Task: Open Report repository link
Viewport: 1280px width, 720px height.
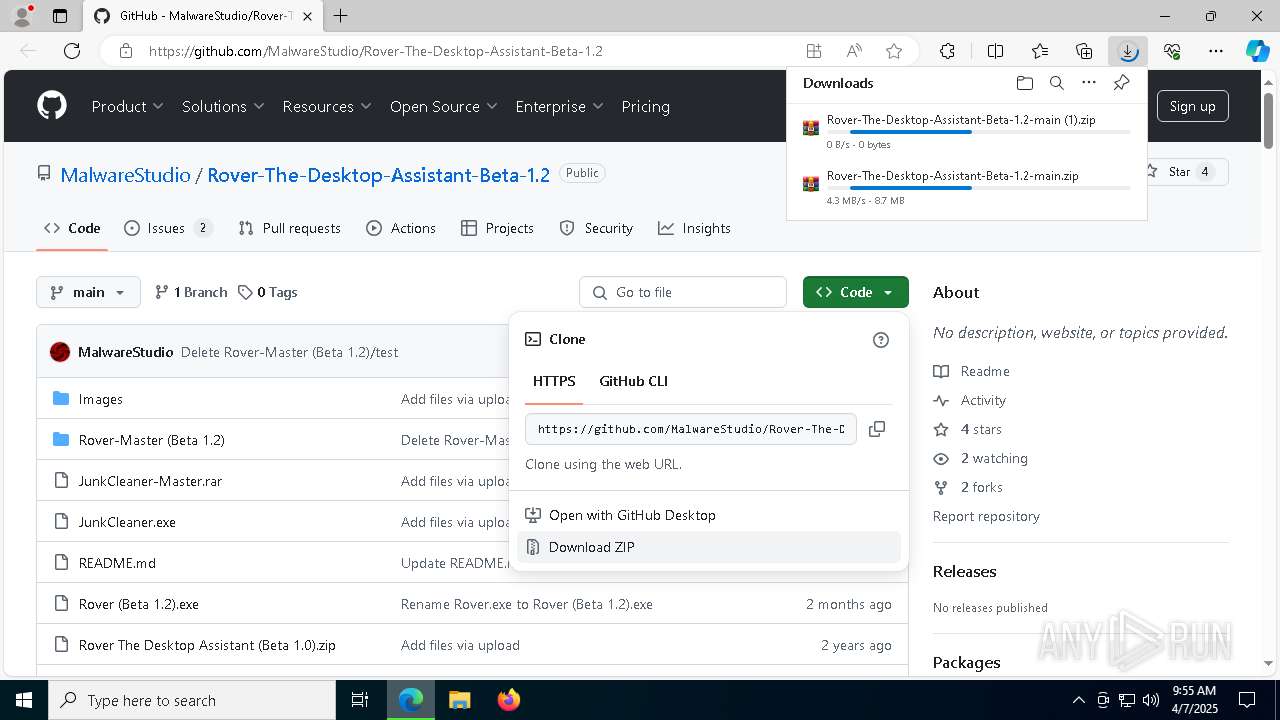Action: tap(986, 516)
